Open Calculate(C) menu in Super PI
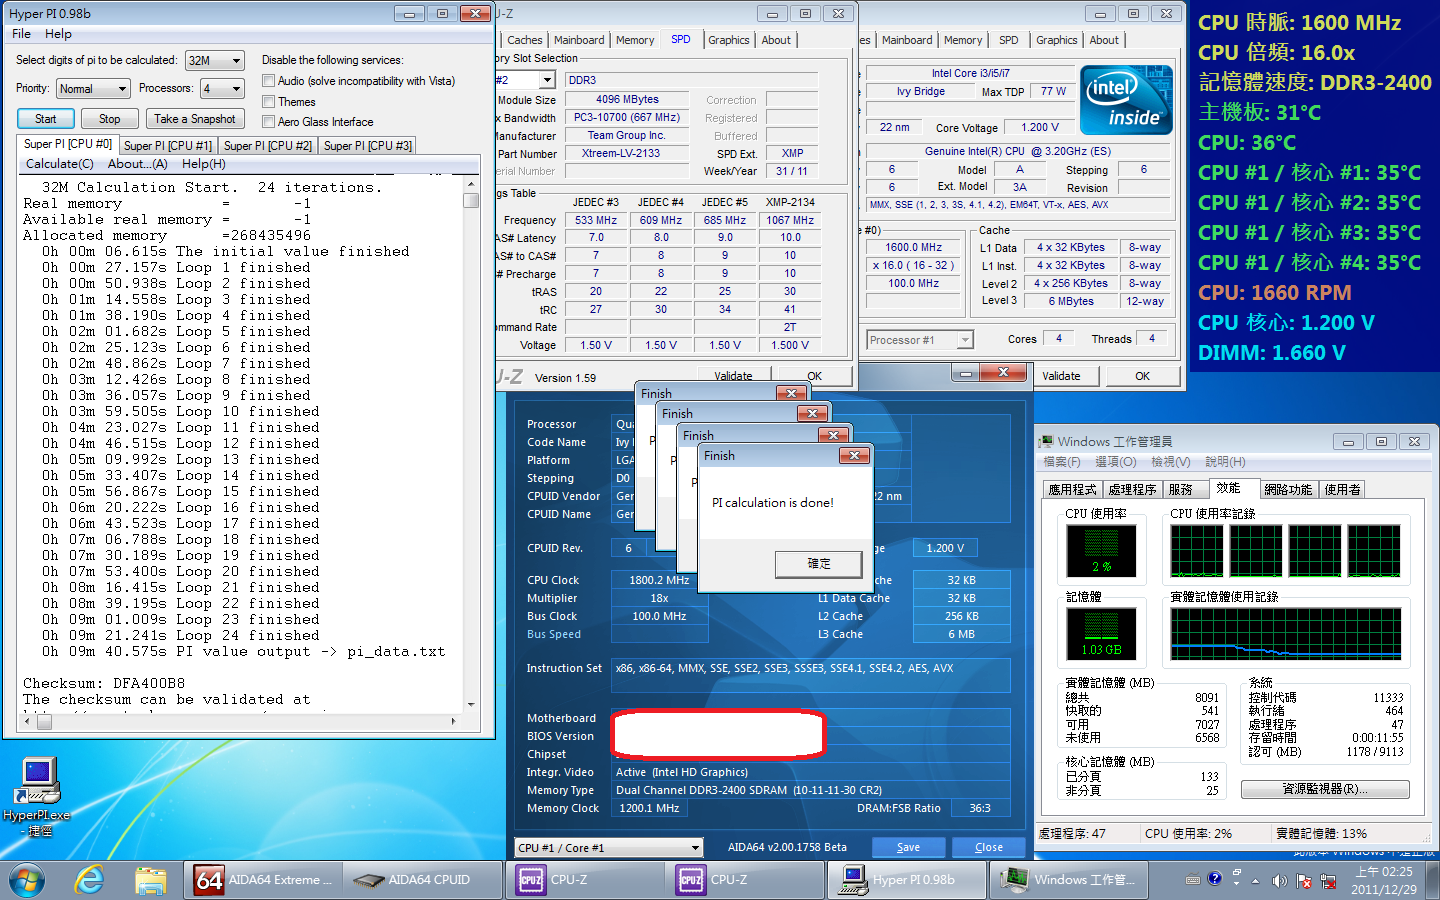This screenshot has height=900, width=1440. [x=60, y=164]
